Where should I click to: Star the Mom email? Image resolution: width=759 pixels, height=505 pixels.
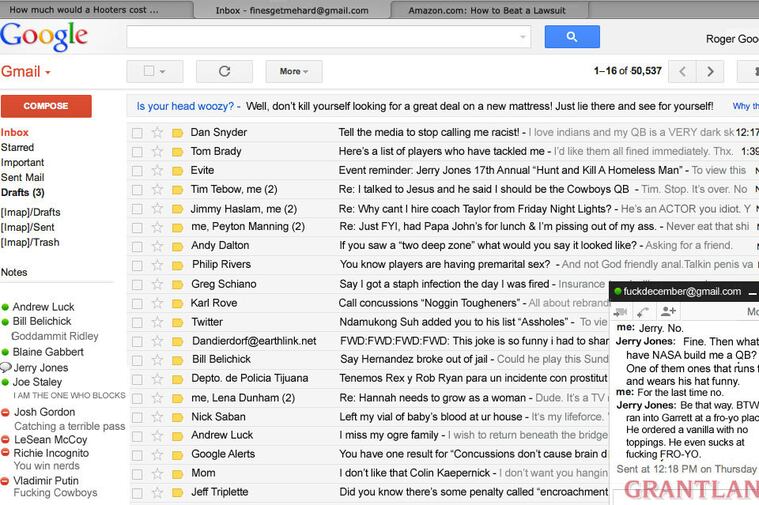click(x=157, y=474)
